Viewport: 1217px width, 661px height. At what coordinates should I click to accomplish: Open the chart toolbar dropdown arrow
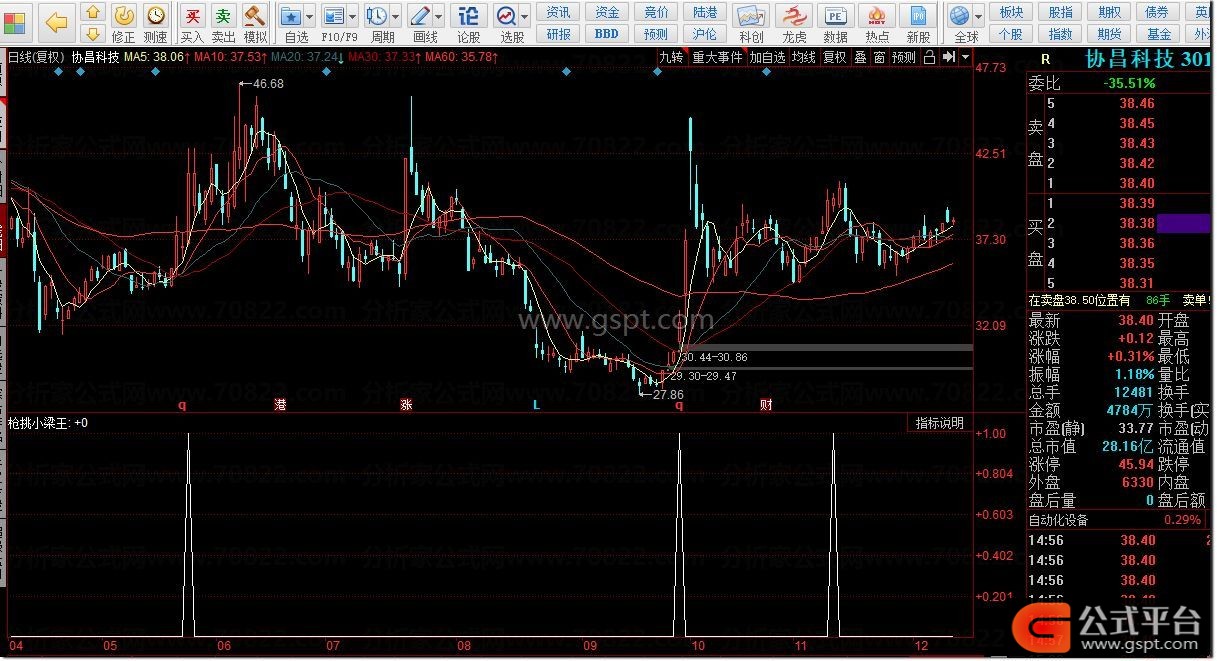[964, 57]
